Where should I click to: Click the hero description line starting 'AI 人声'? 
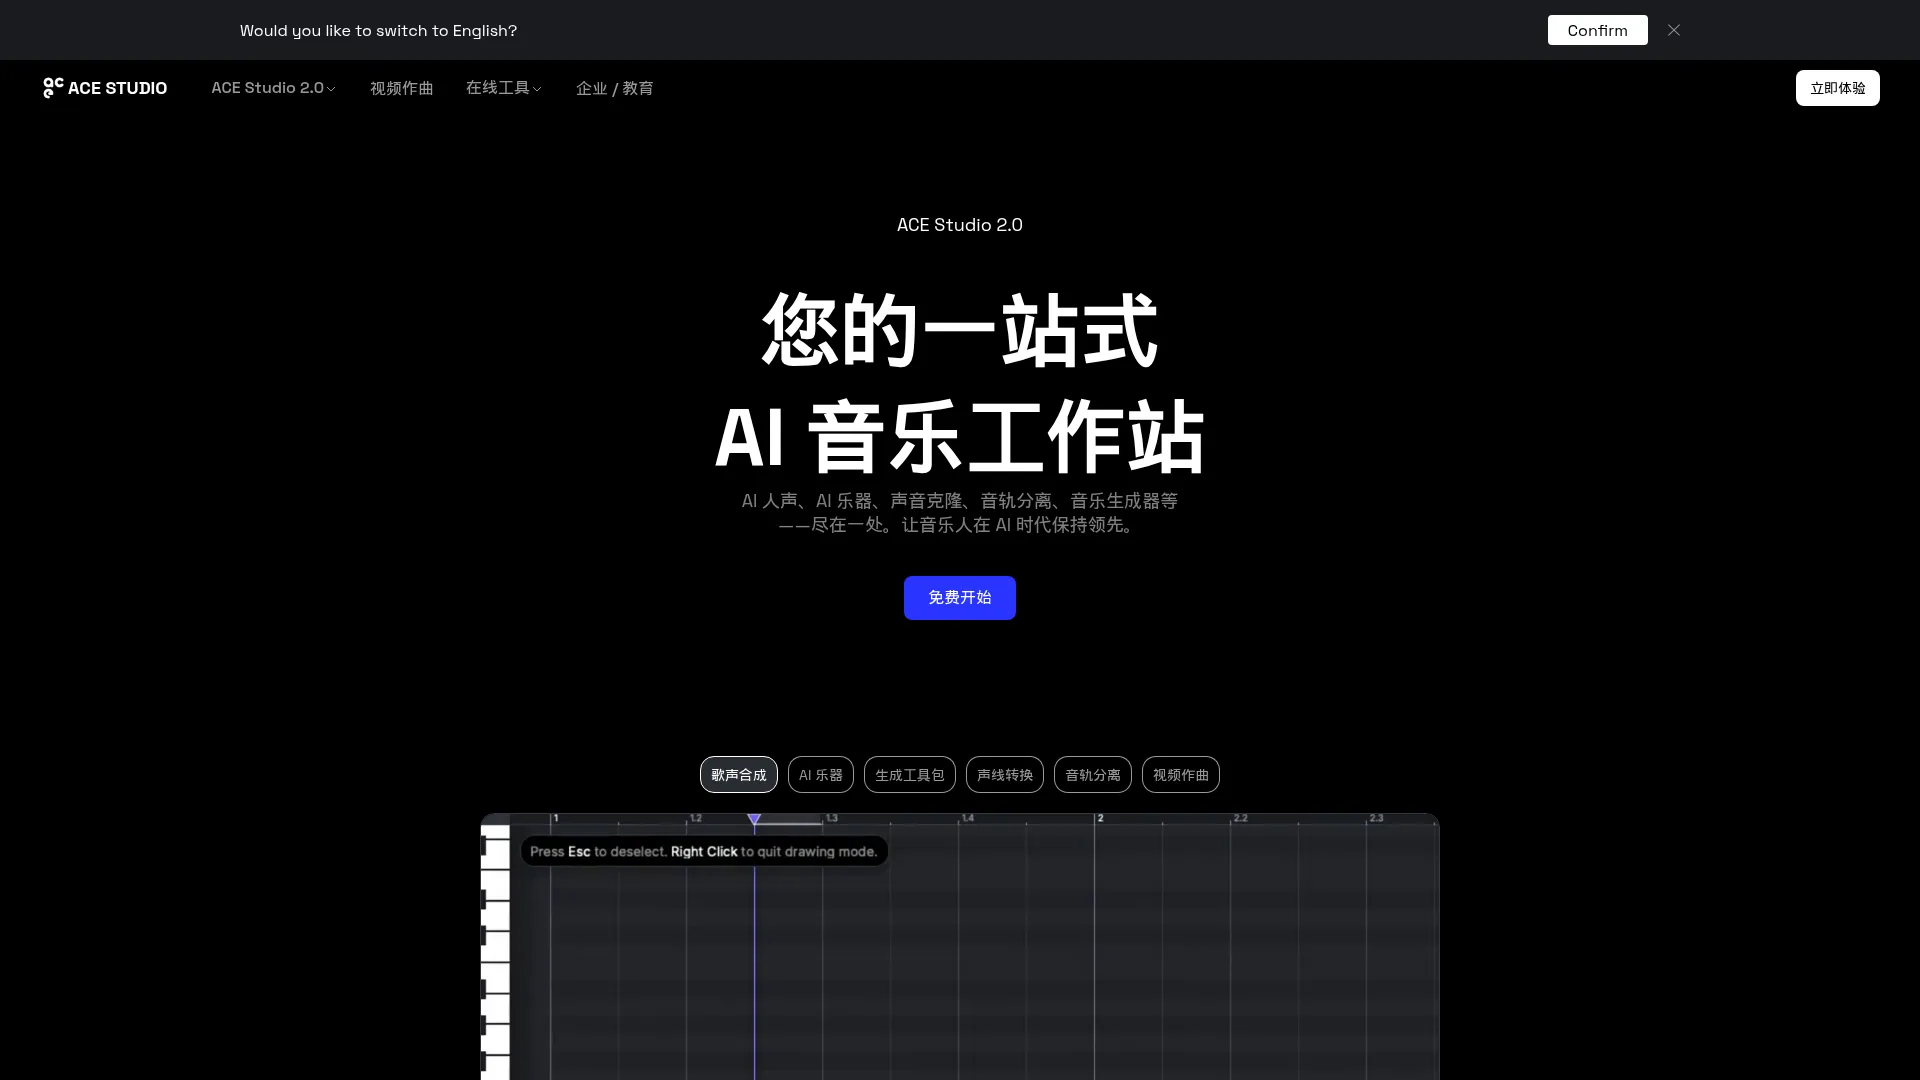(x=959, y=500)
